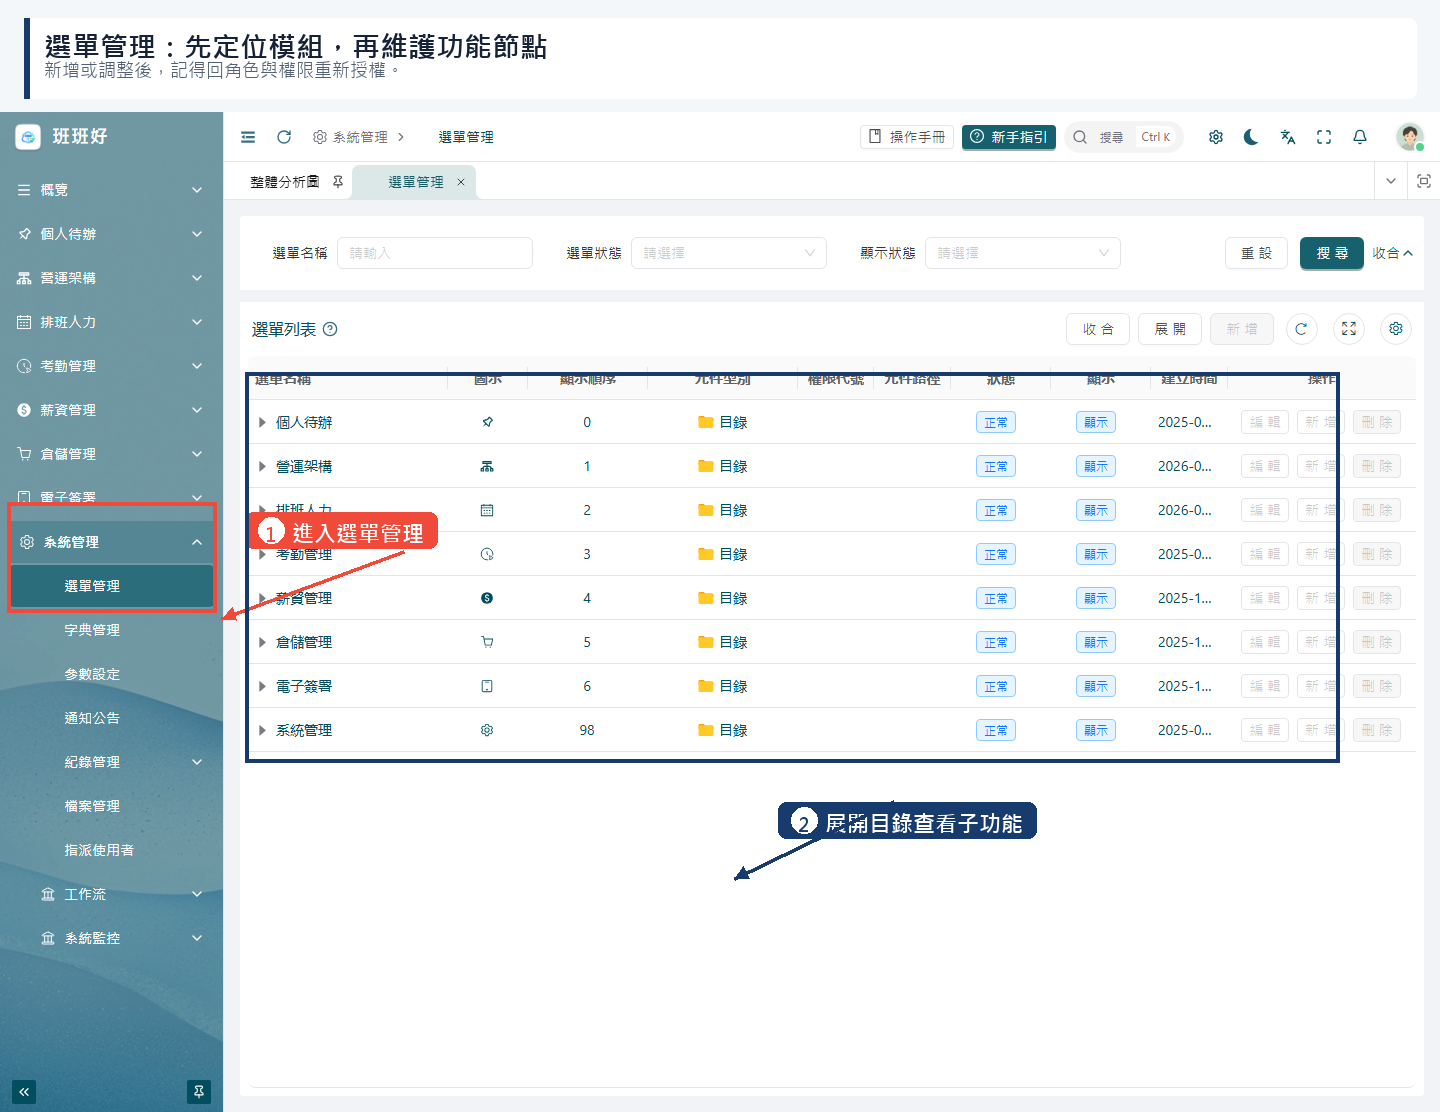Expand 紀錄管理 in the sidebar
1440x1112 pixels.
[111, 762]
